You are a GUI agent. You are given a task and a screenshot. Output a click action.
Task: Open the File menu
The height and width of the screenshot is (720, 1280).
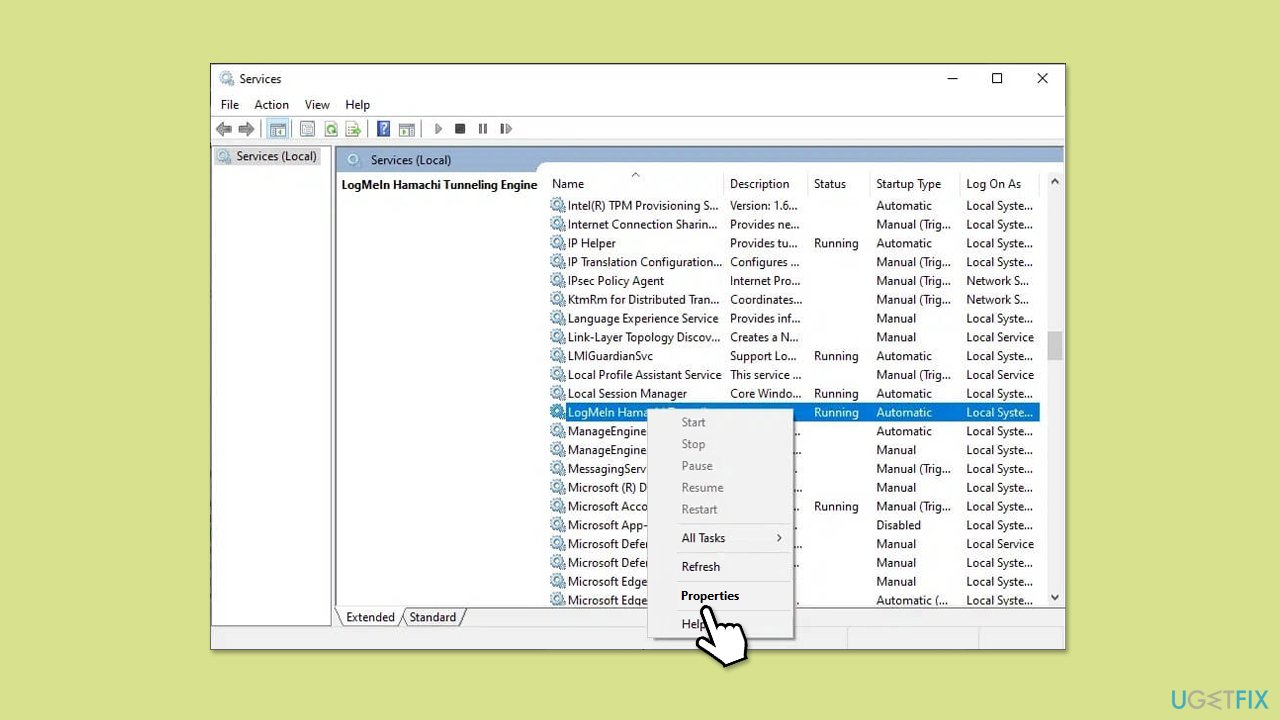230,105
